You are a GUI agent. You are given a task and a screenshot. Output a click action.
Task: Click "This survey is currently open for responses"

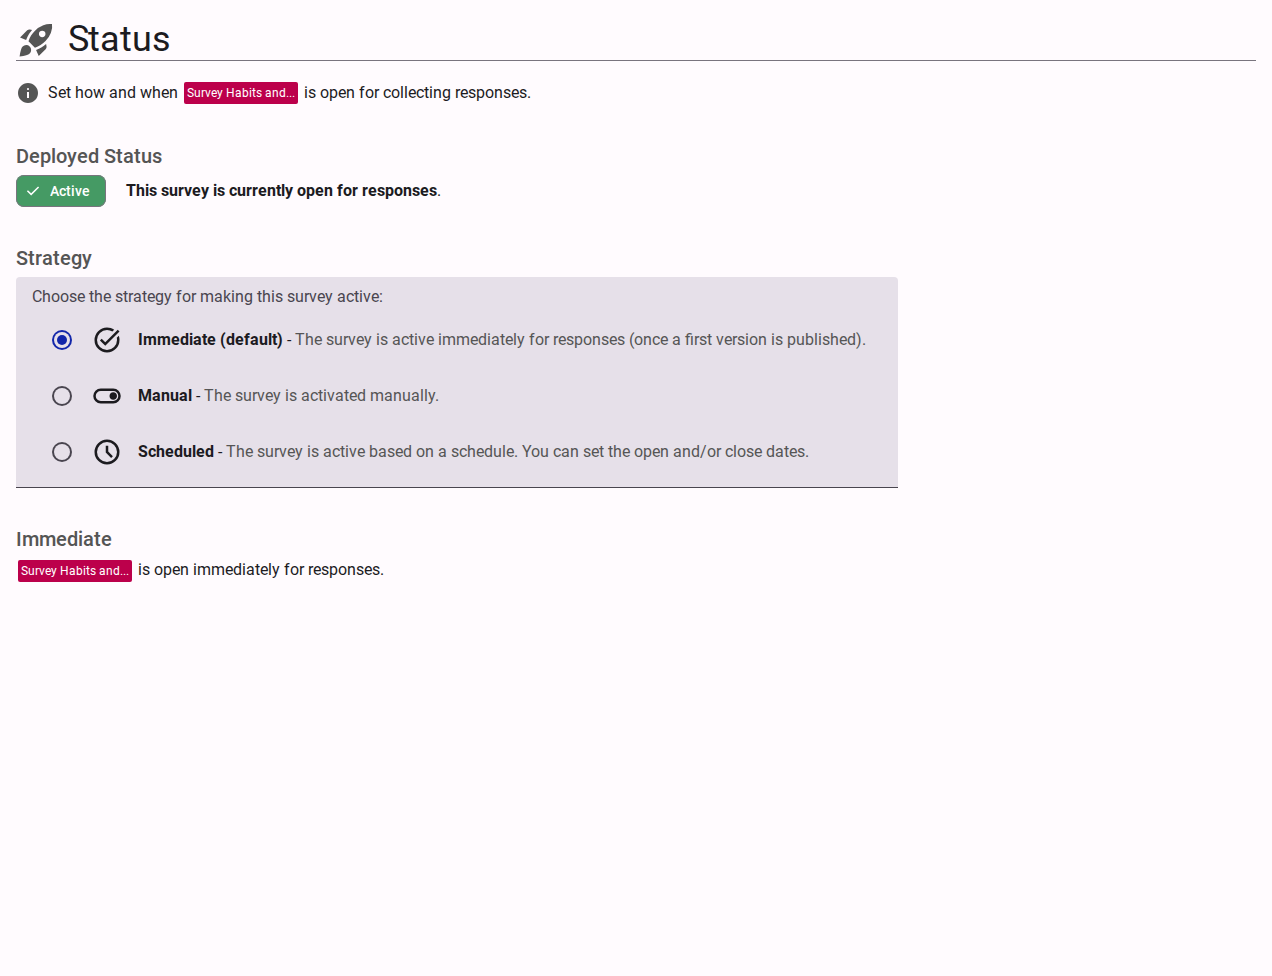[283, 191]
